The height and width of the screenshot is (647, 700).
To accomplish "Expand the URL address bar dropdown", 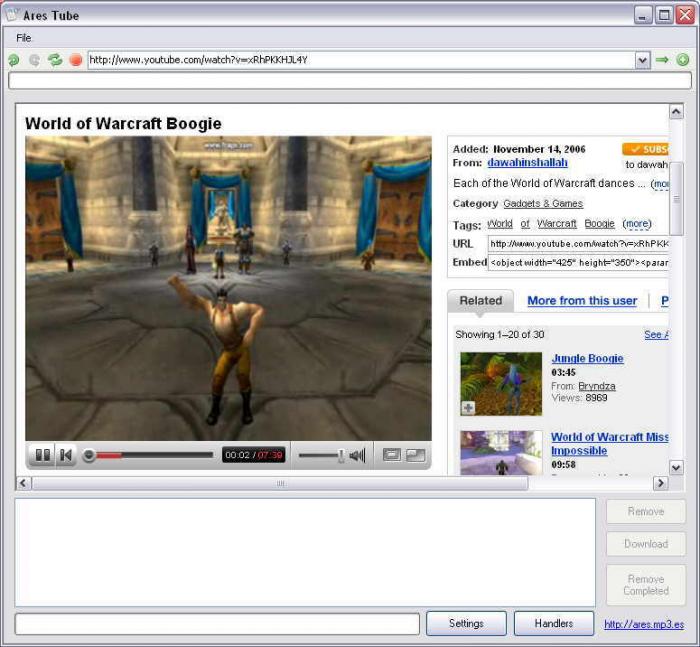I will click(x=642, y=60).
